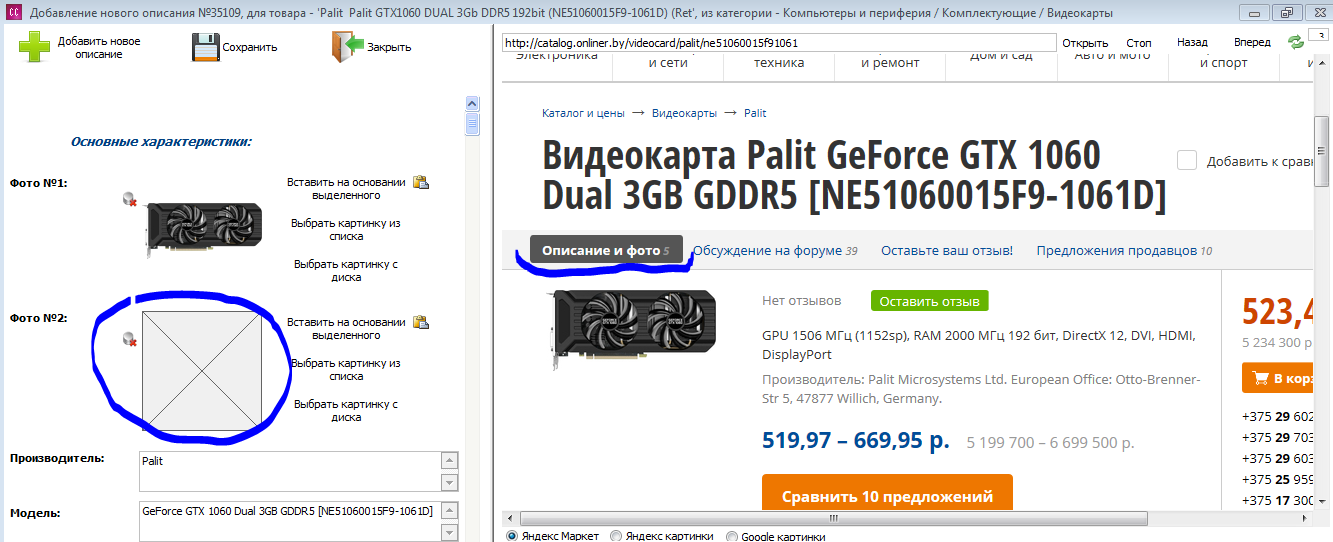The image size is (1333, 542).
Task: Click the Закрыть button text
Action: click(x=389, y=47)
